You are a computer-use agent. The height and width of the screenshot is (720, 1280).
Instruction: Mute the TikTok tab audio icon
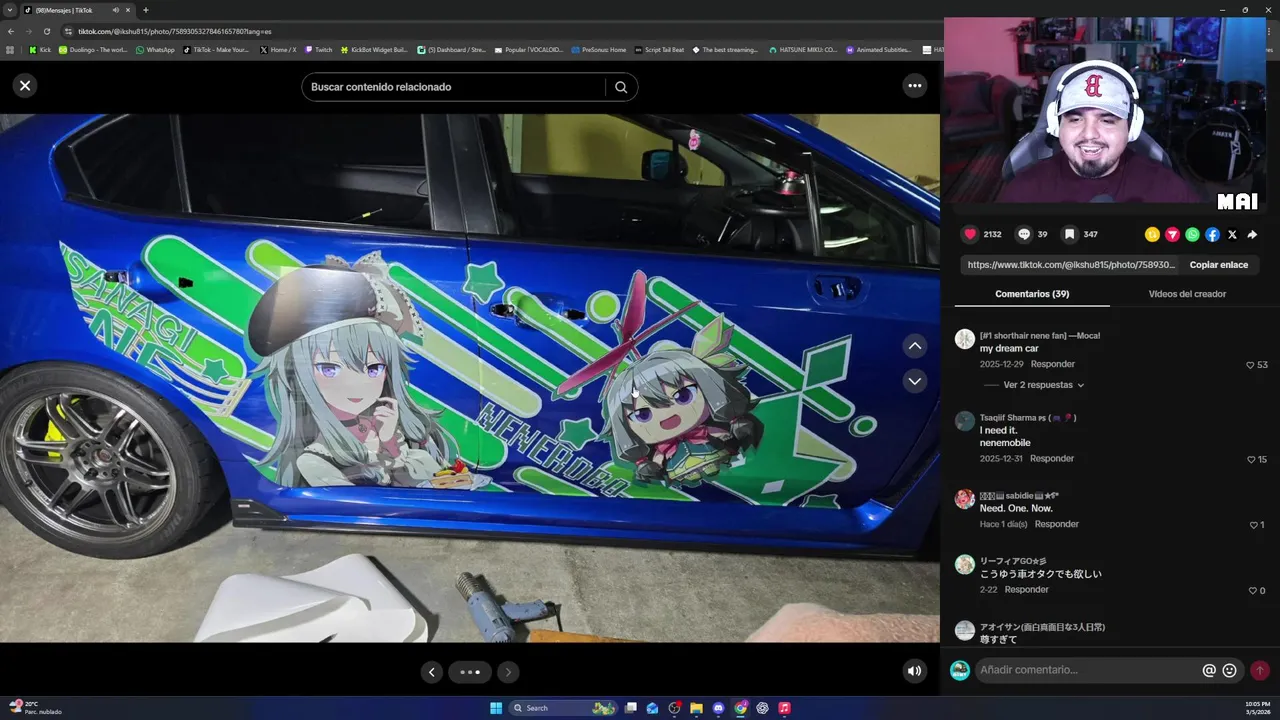(116, 10)
